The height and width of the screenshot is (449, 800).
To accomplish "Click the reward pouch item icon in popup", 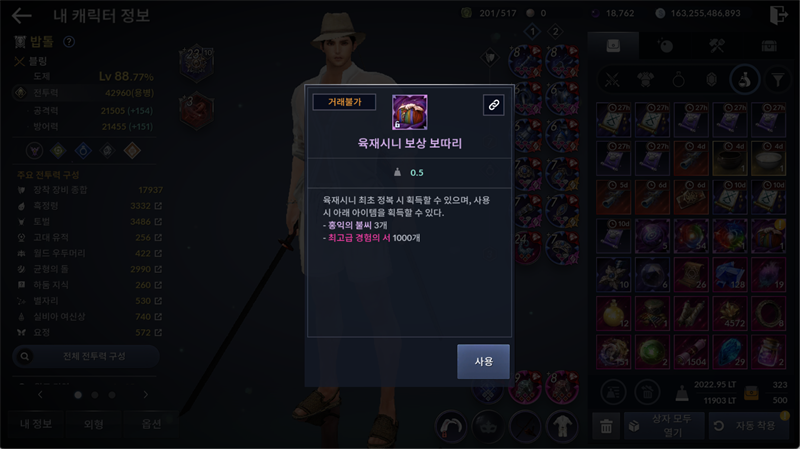I will pyautogui.click(x=410, y=112).
